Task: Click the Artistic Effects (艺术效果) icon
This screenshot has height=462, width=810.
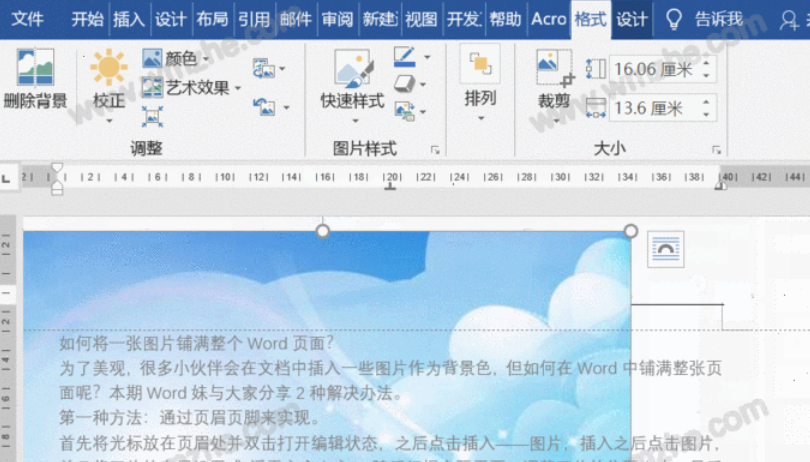Action: tap(152, 87)
